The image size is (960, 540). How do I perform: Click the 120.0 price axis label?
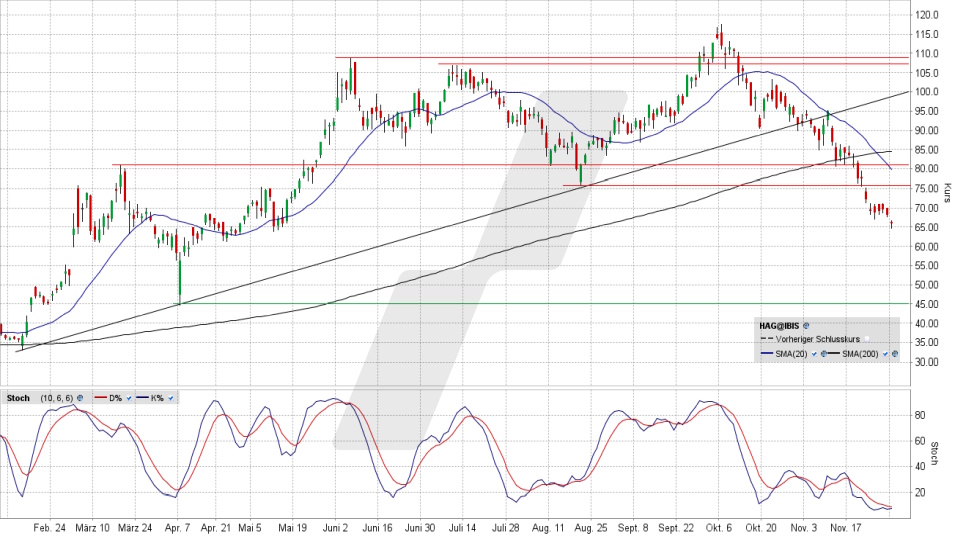[x=926, y=15]
